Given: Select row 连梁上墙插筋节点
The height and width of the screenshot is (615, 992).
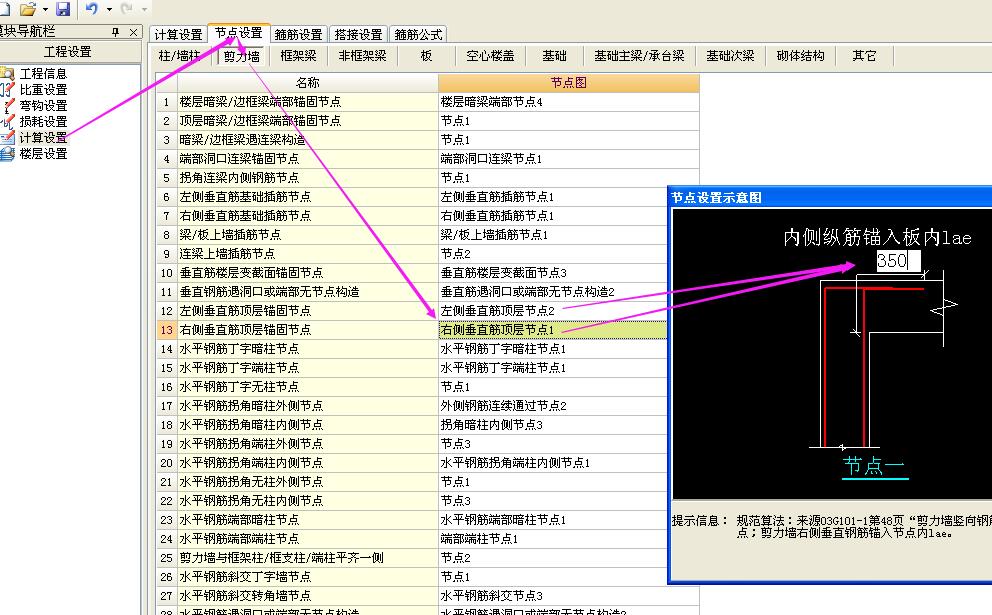Looking at the screenshot, I should [307, 254].
